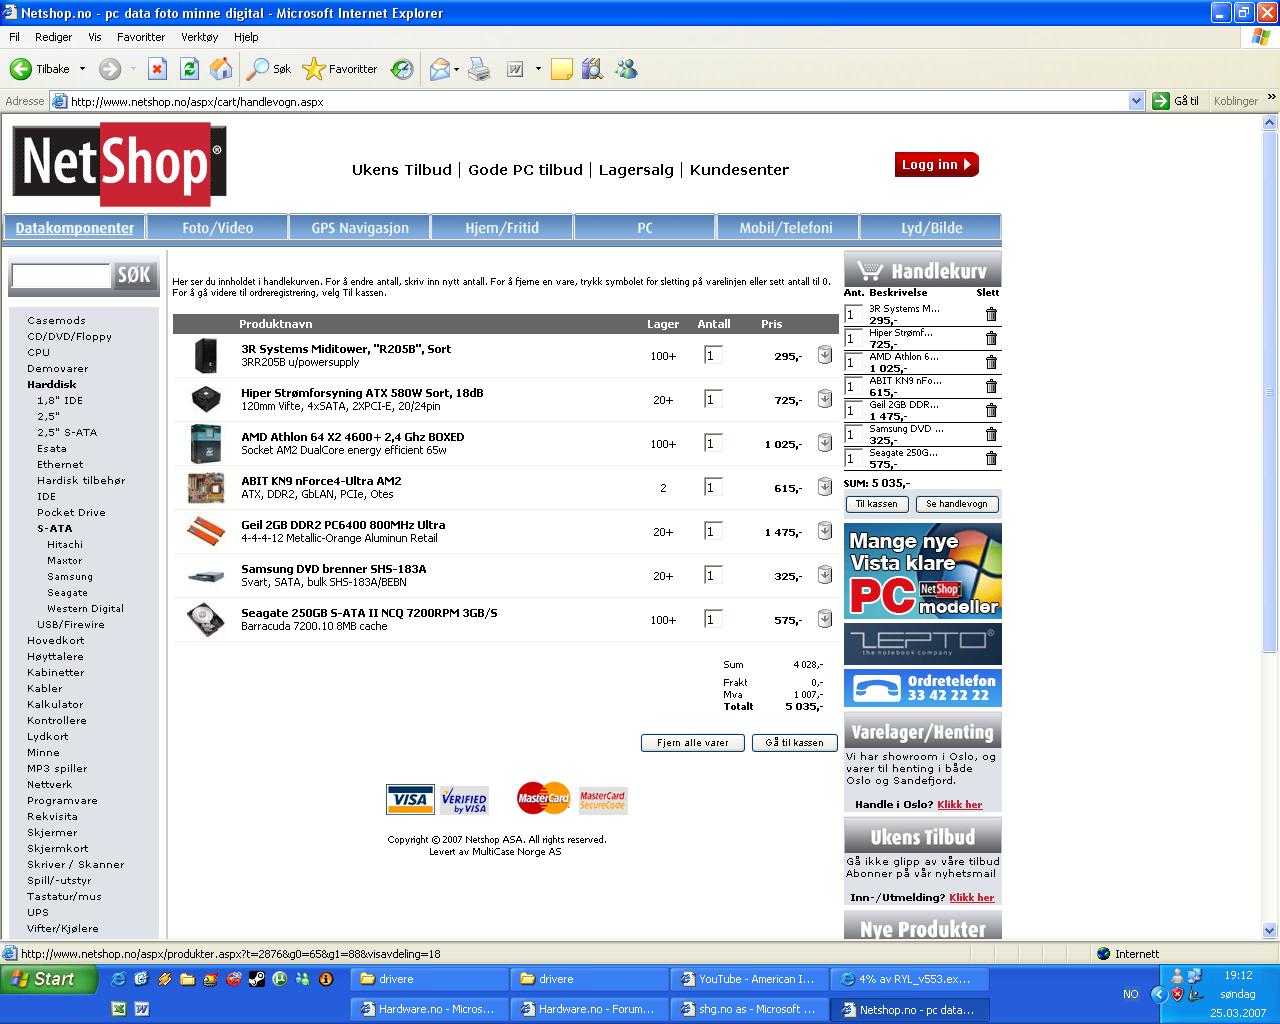
Task: Click the Se handlevogn button
Action: coord(957,504)
